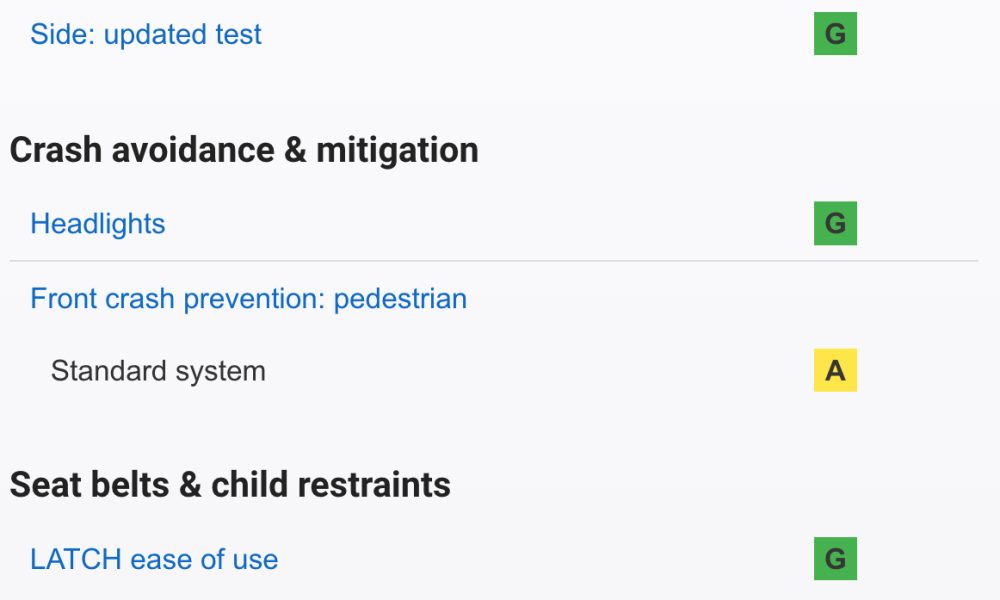Click the word 'pedestrian' in the link
Screen dimensions: 1000x600
pyautogui.click(x=400, y=299)
